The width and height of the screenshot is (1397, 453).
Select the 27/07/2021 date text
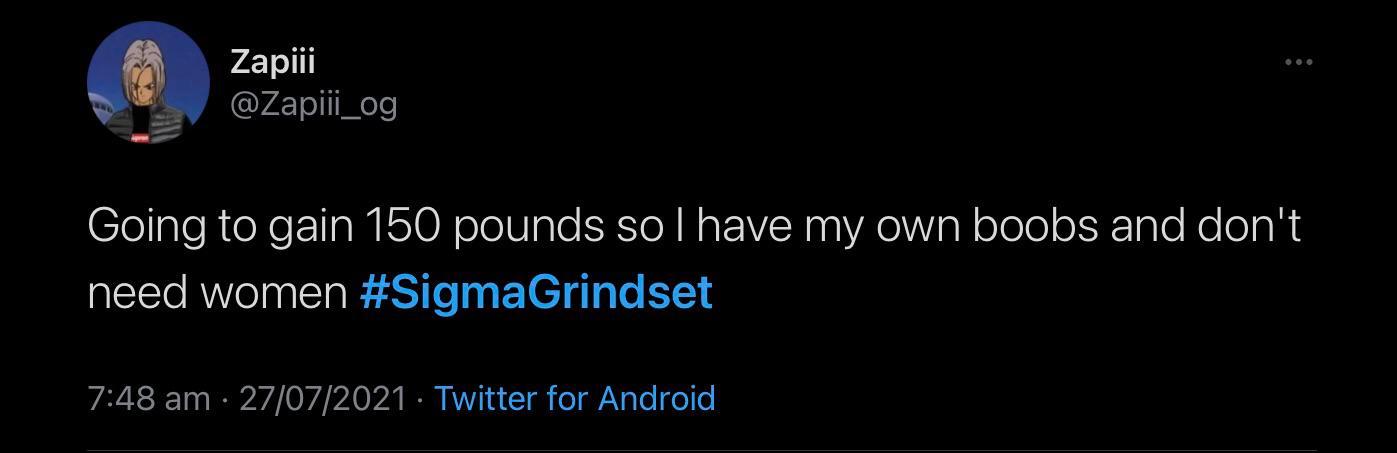[323, 398]
